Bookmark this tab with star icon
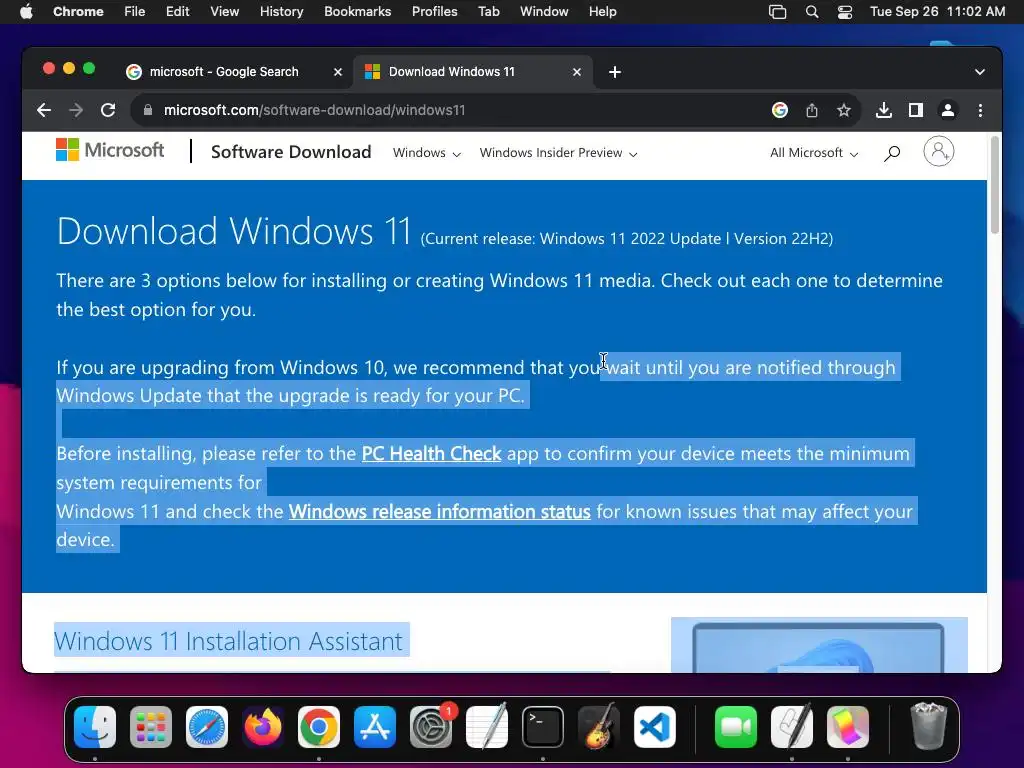Viewport: 1024px width, 768px height. point(844,110)
